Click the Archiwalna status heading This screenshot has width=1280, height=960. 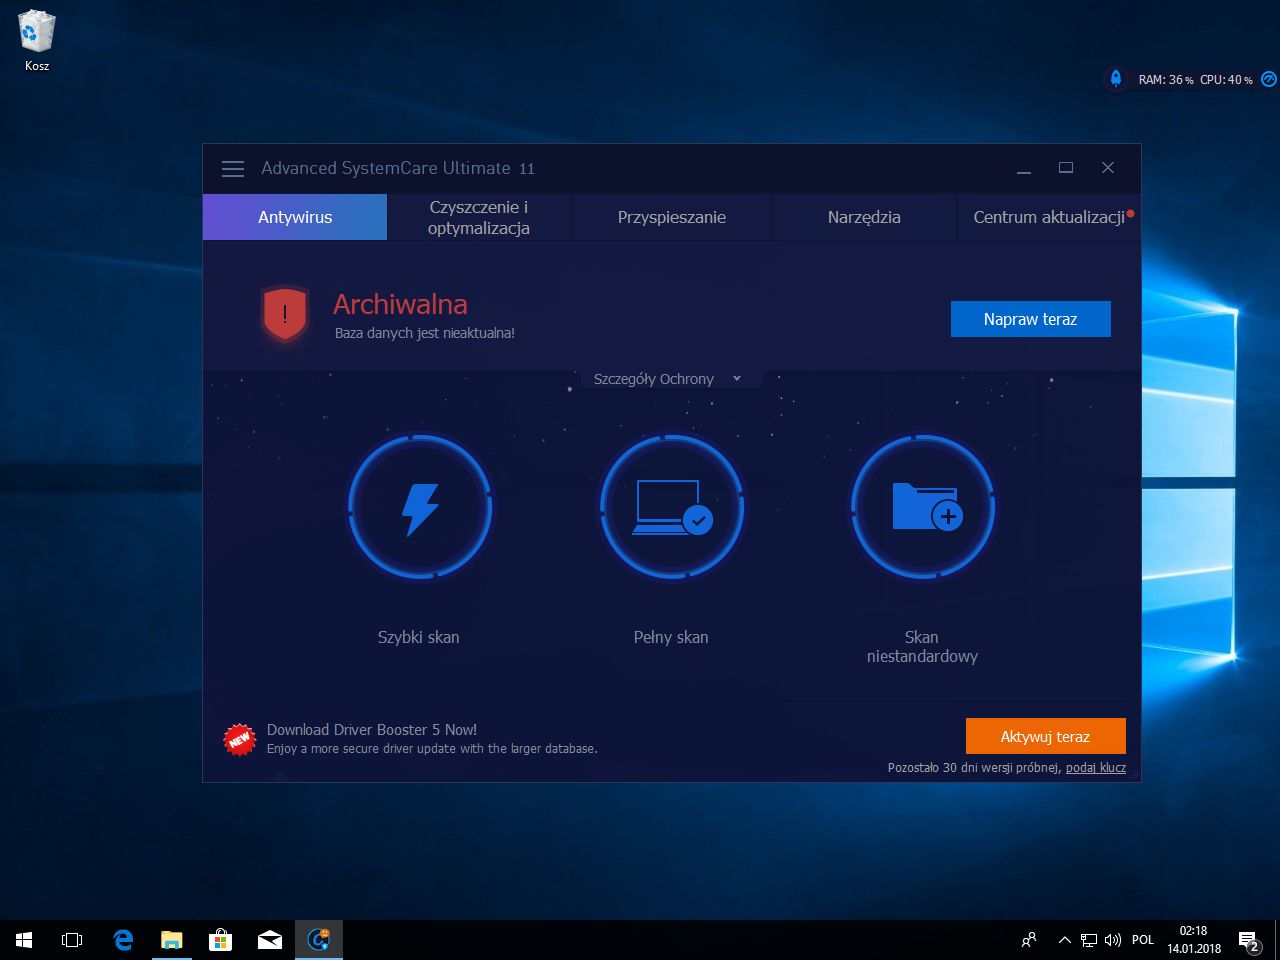[400, 304]
